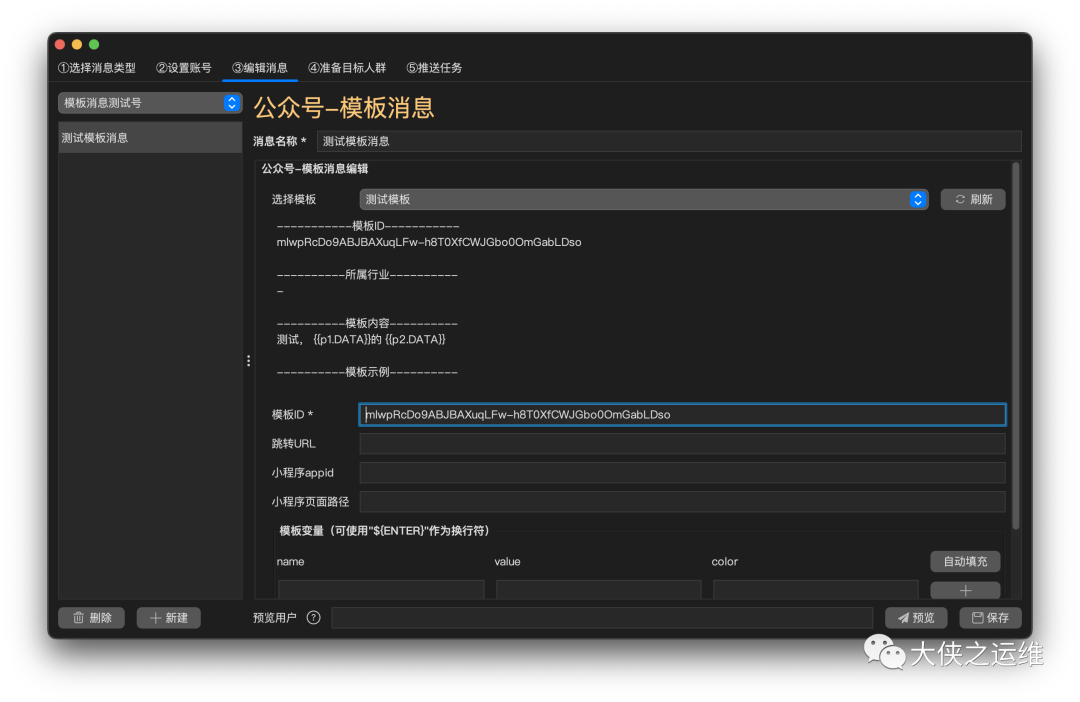1080x702 pixels.
Task: Click the variable name input field
Action: [381, 589]
